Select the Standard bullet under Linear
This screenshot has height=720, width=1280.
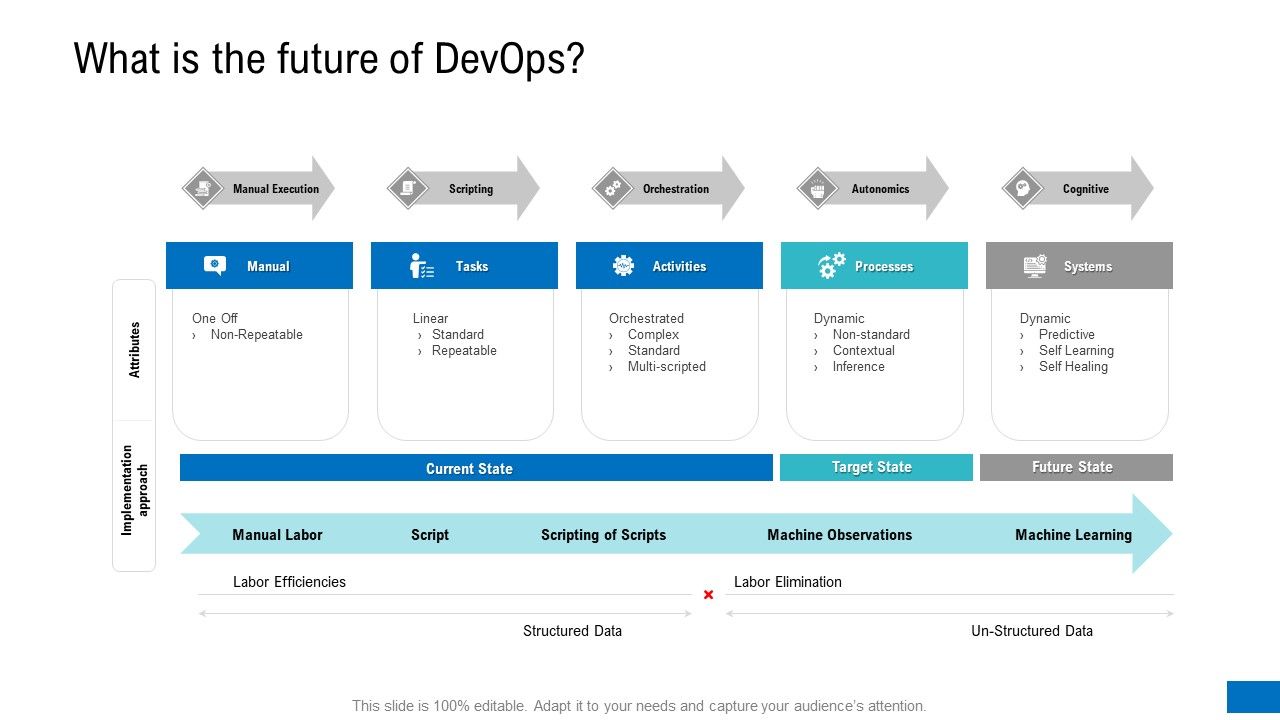pyautogui.click(x=458, y=335)
